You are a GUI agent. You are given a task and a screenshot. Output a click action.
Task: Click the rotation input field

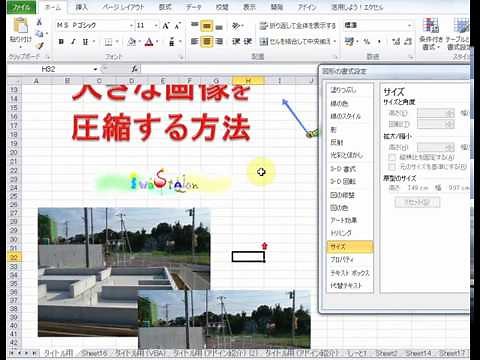click(x=435, y=124)
